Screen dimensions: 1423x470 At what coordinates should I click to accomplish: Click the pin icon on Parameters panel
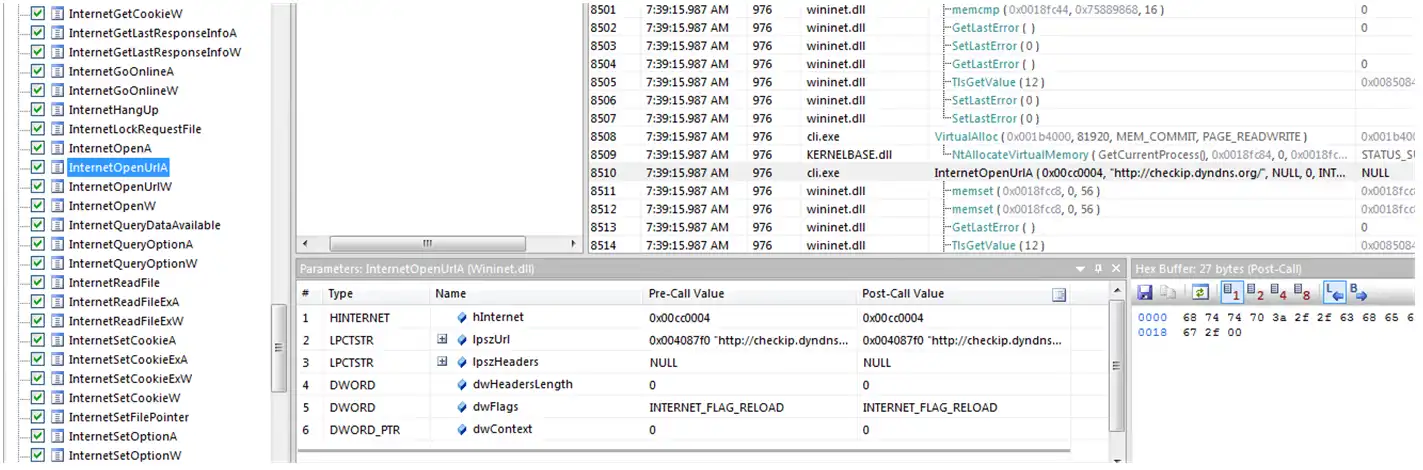(x=1098, y=269)
